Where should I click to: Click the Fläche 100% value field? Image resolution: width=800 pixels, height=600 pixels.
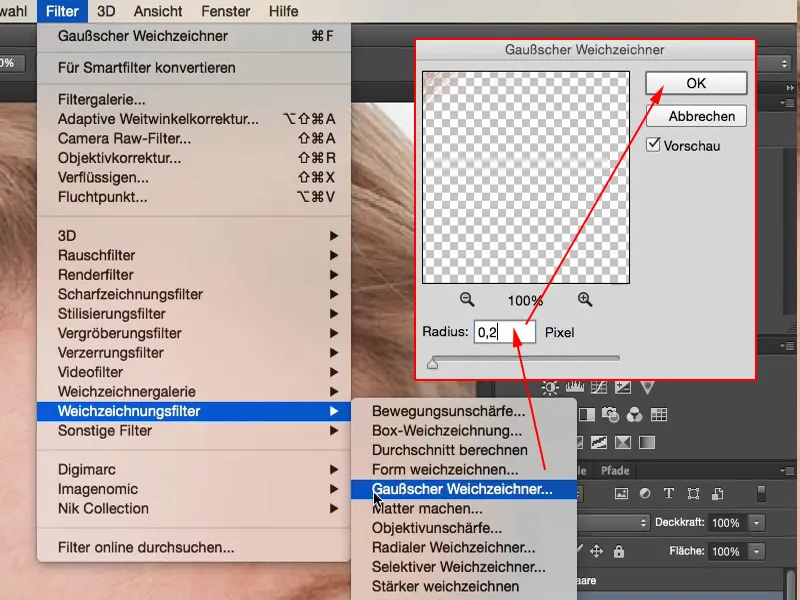coord(726,551)
